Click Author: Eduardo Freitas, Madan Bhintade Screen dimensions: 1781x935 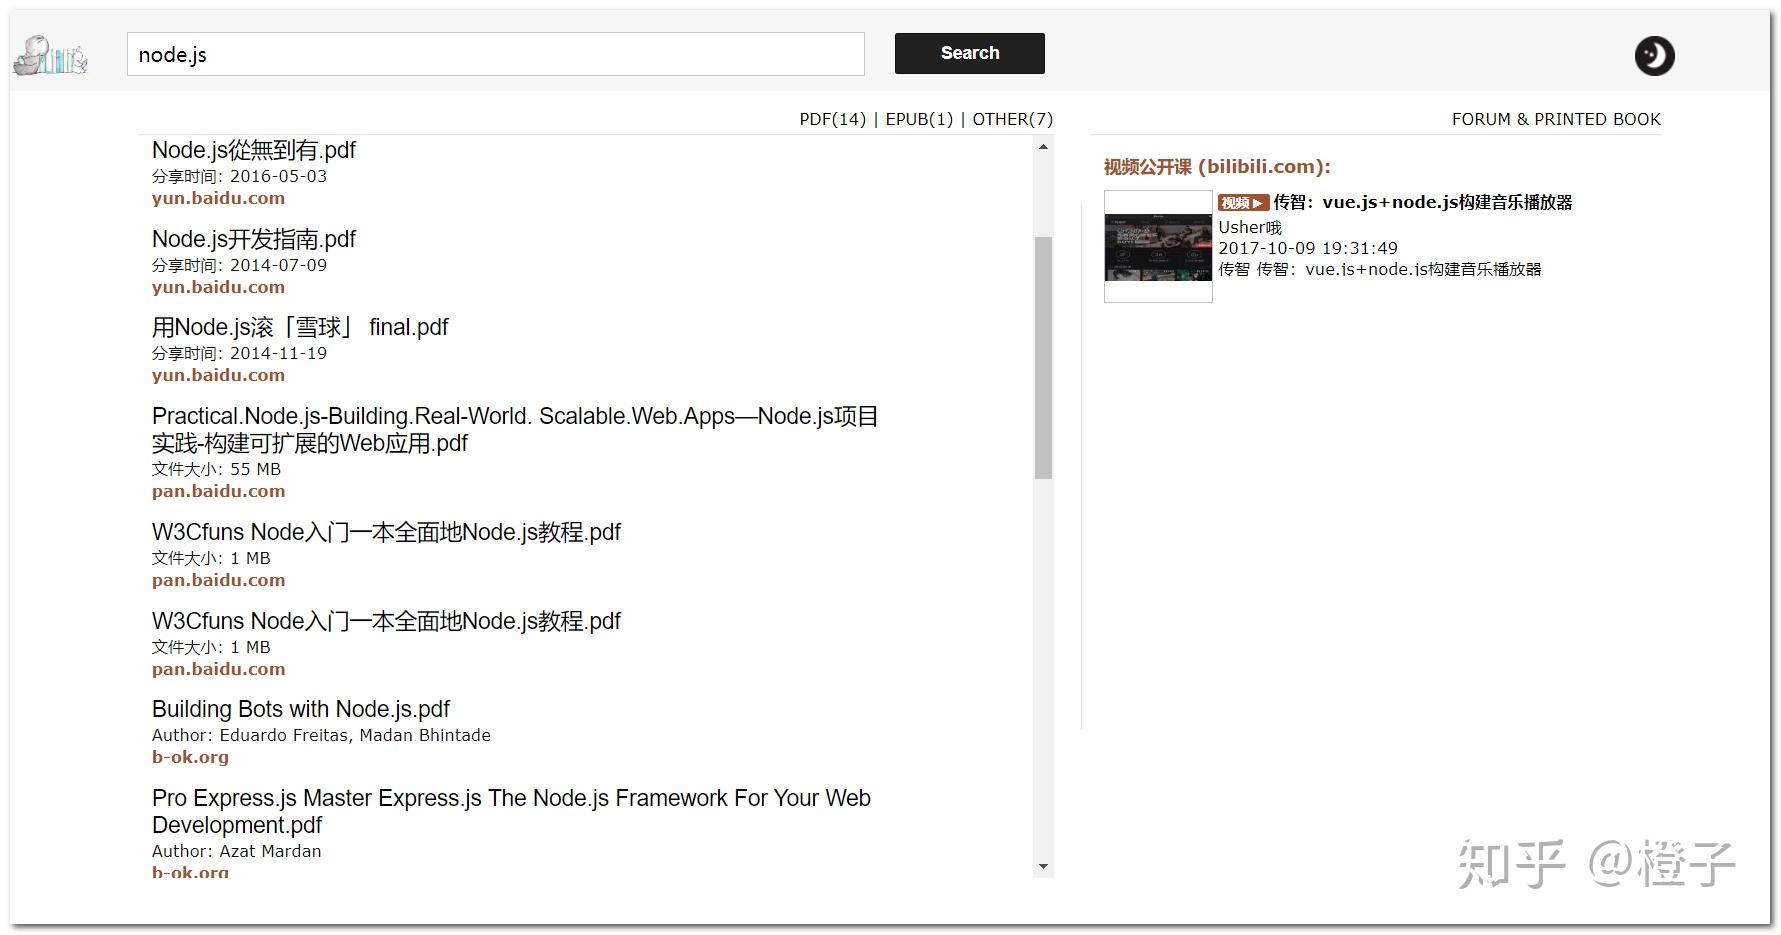pos(321,735)
